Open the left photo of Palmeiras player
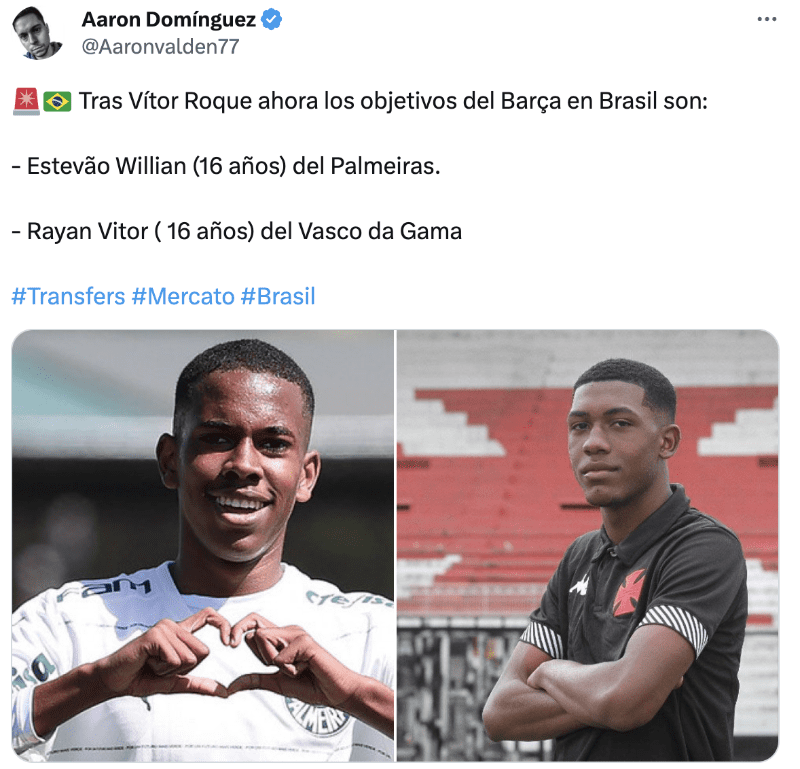The width and height of the screenshot is (800, 769). pyautogui.click(x=203, y=545)
